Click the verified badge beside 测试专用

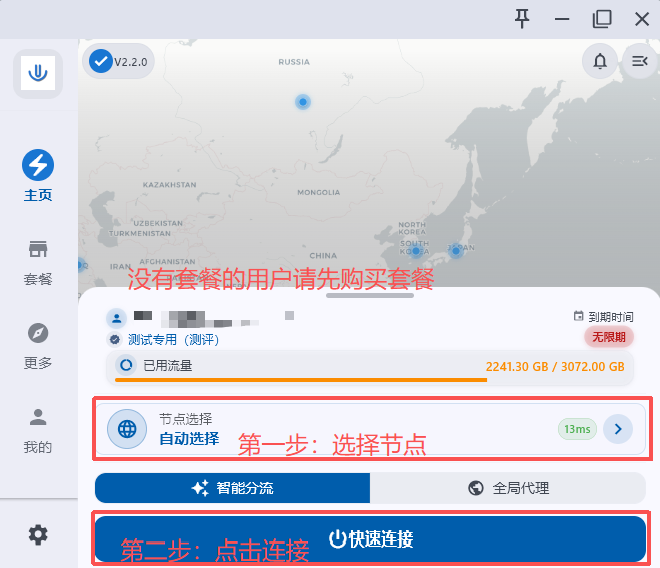click(x=114, y=339)
